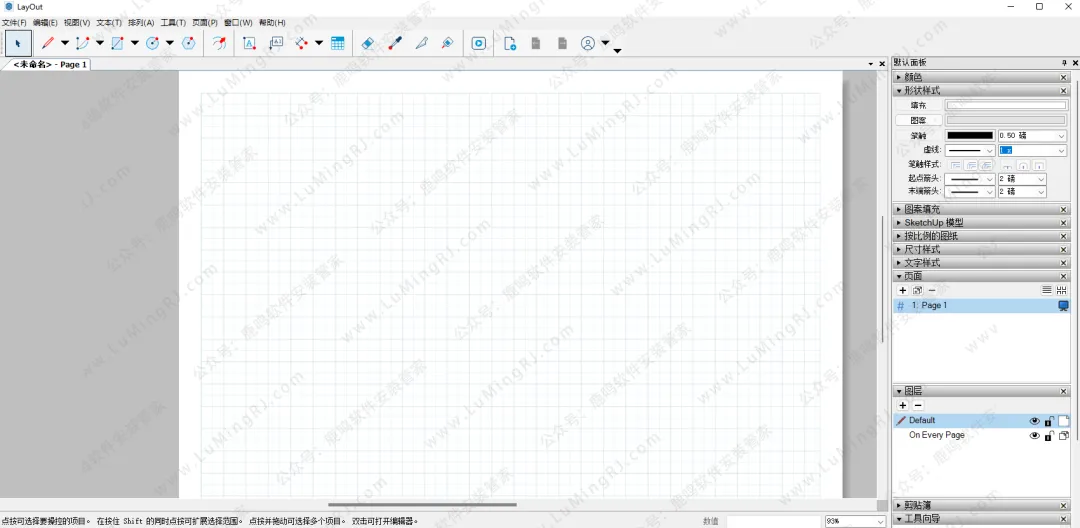Choose the Text tool in toolbar

click(249, 43)
